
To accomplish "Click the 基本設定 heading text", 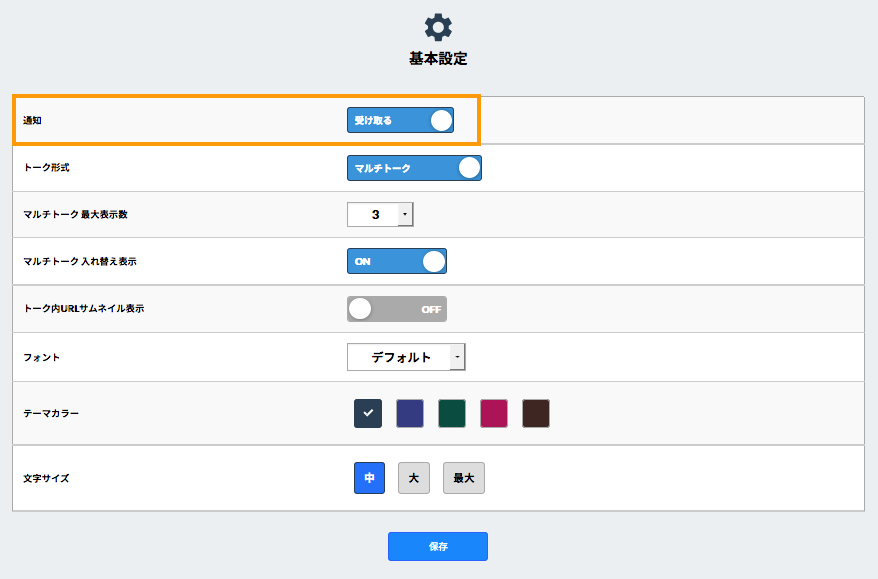I will [438, 59].
